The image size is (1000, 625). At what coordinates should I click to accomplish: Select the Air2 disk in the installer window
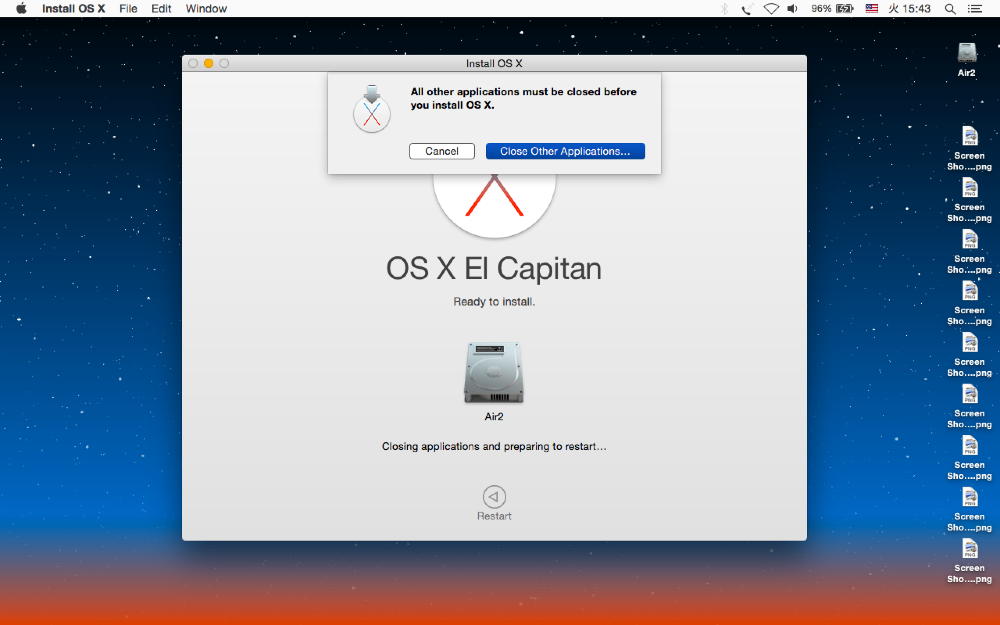[494, 381]
